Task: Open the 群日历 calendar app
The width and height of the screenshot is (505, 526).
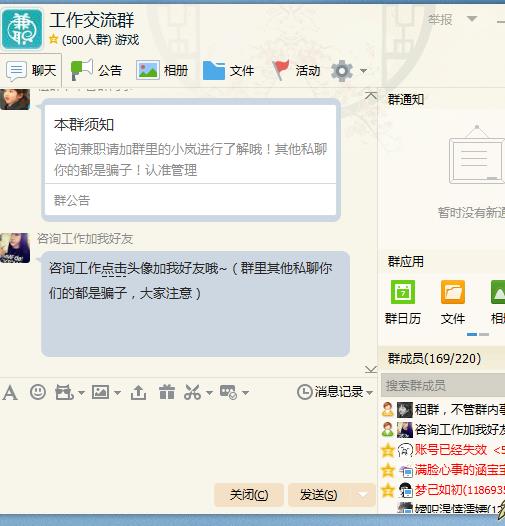Action: point(403,303)
